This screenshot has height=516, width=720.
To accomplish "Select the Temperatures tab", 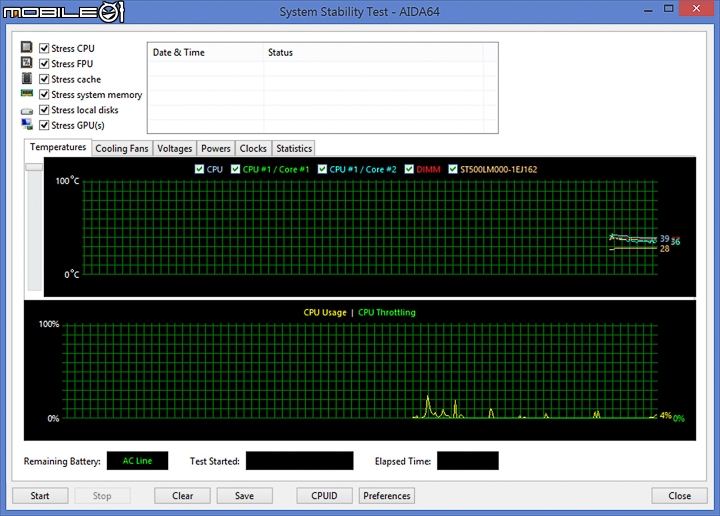I will 58,147.
